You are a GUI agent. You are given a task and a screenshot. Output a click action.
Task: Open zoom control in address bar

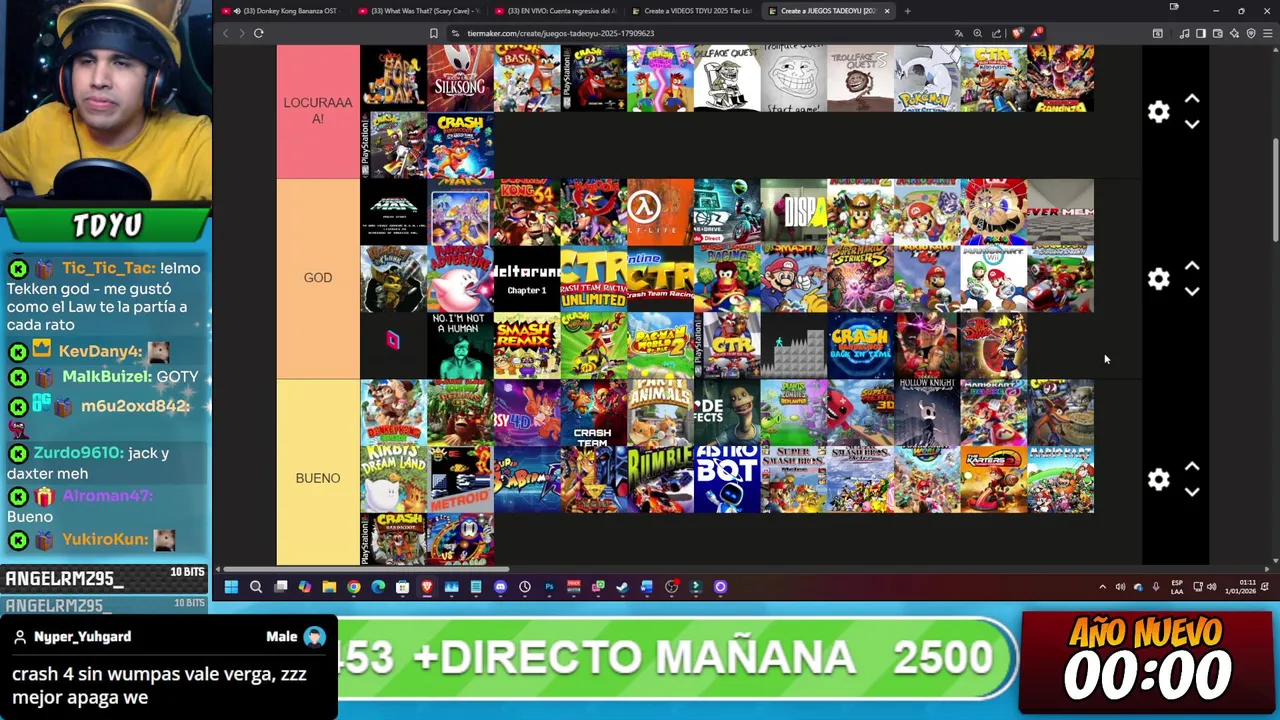pyautogui.click(x=977, y=33)
